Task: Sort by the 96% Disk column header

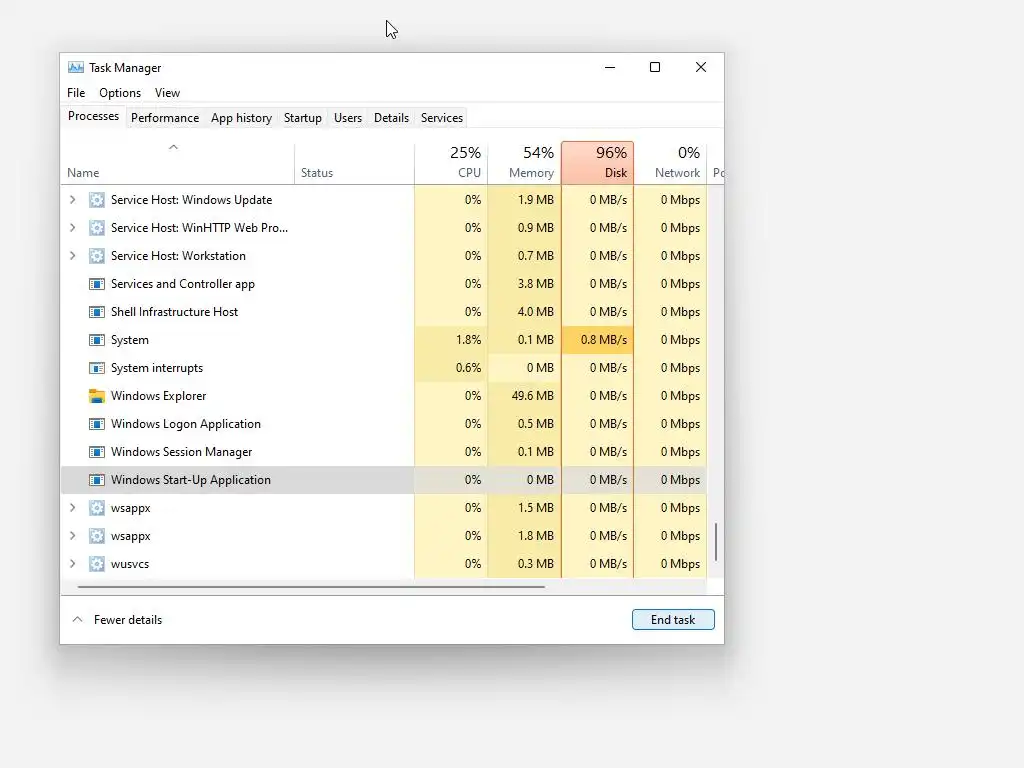Action: tap(598, 163)
